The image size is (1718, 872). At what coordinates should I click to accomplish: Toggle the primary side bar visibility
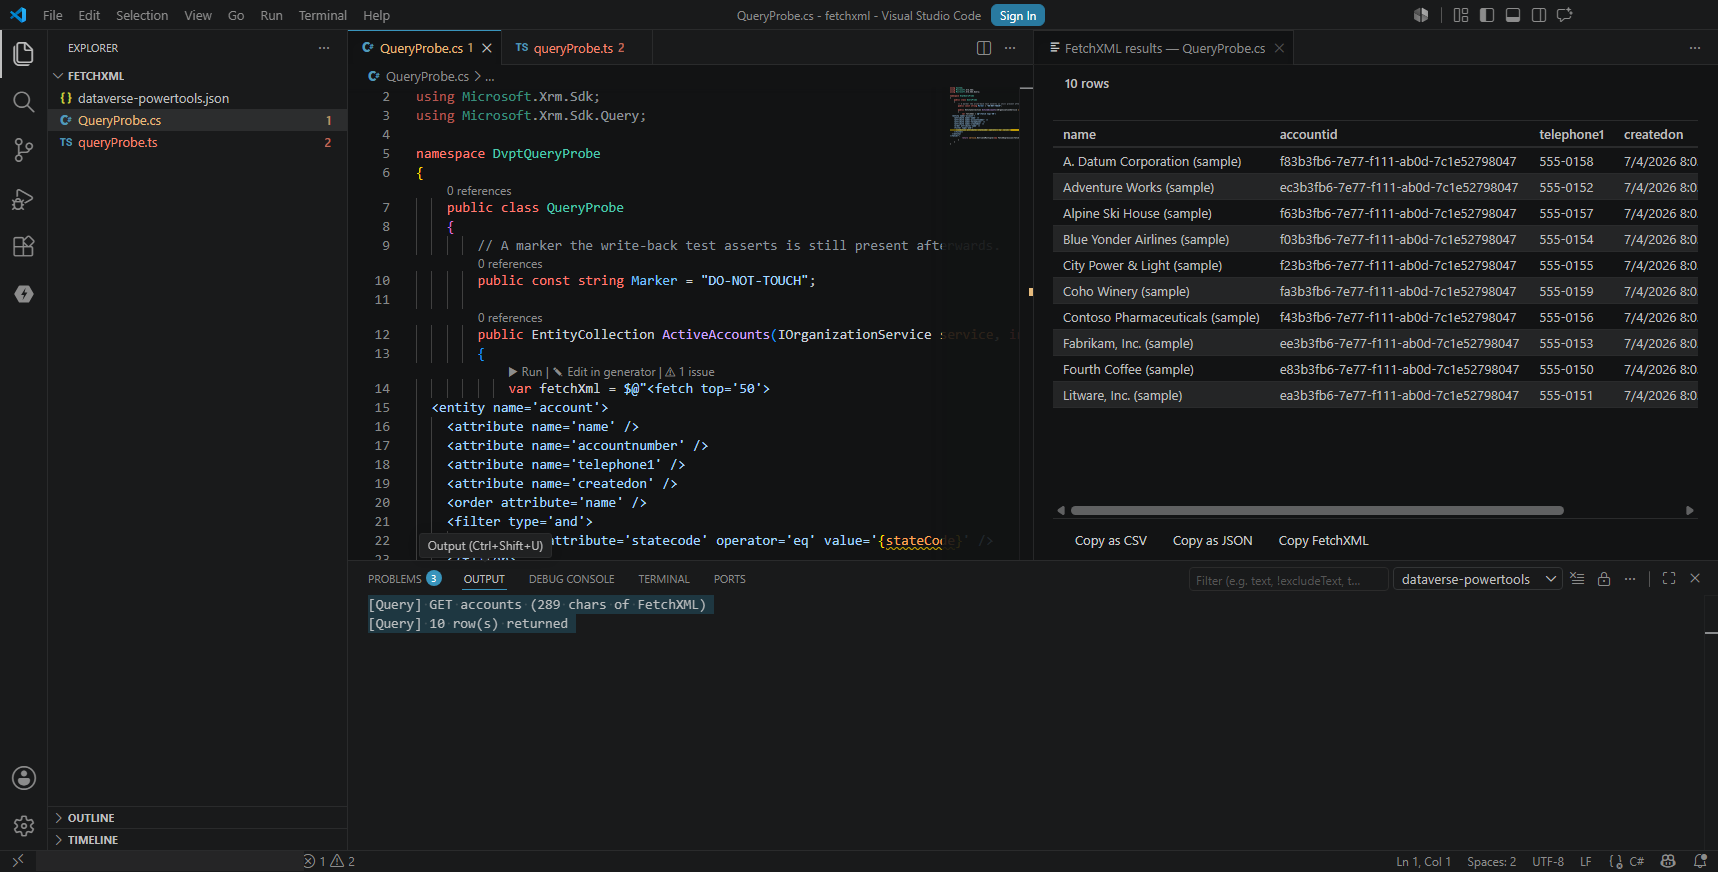1487,15
